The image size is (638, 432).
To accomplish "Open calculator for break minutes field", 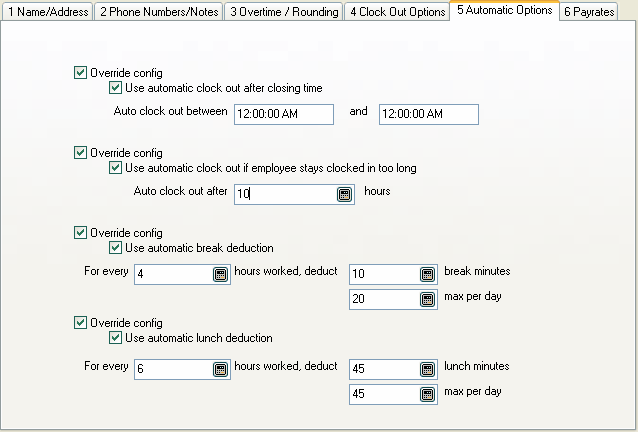I will [x=427, y=275].
